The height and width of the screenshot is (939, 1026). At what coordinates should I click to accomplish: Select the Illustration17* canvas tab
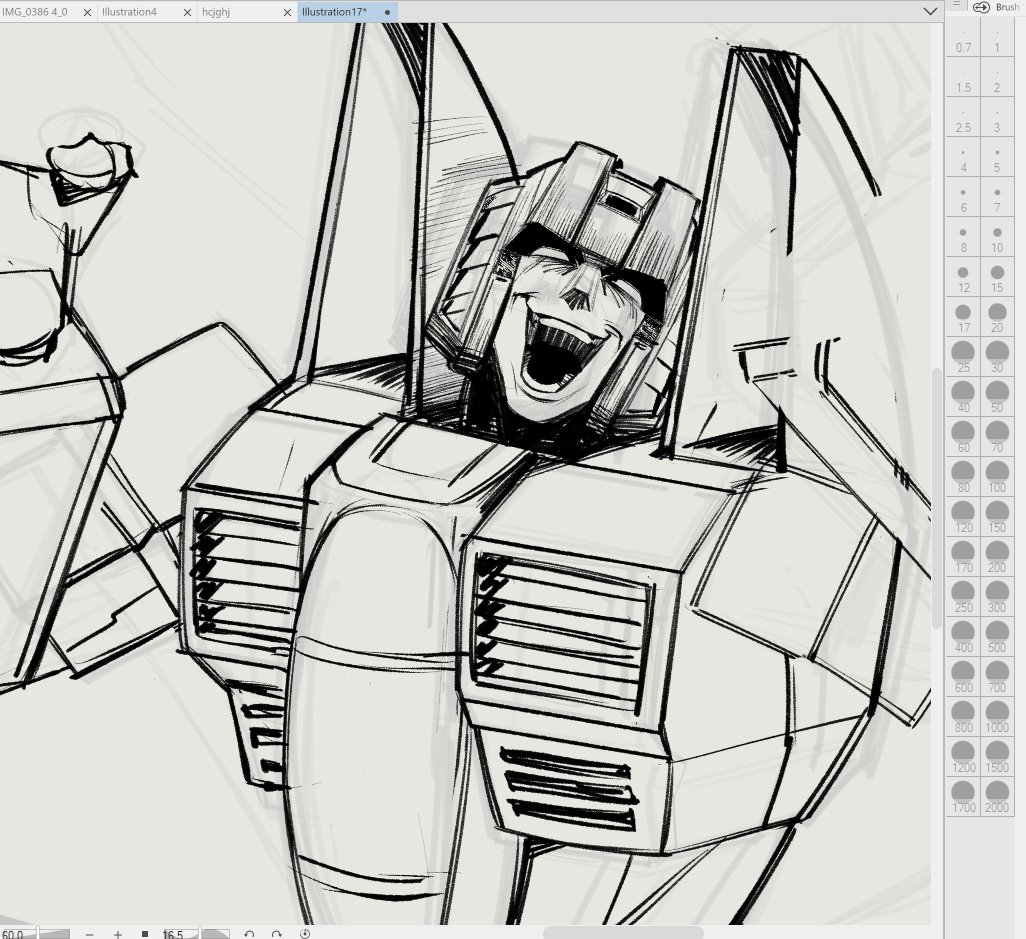point(347,12)
